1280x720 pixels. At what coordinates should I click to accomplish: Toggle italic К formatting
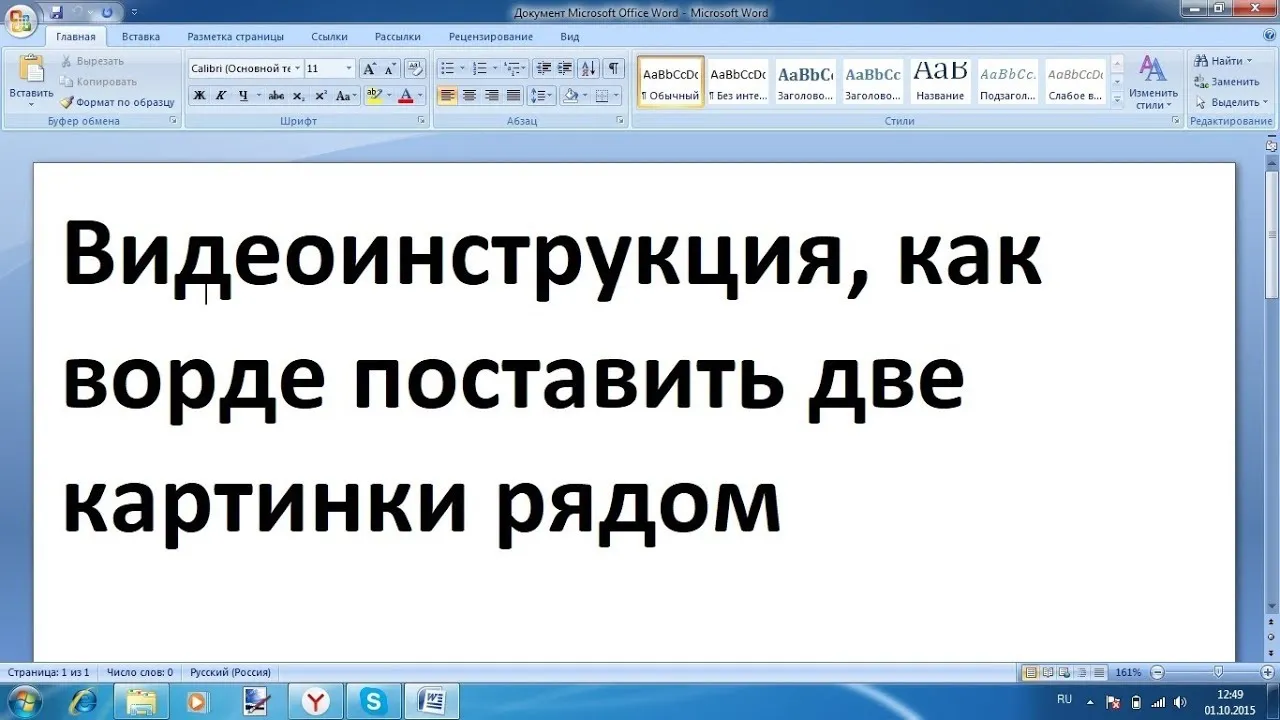(220, 96)
